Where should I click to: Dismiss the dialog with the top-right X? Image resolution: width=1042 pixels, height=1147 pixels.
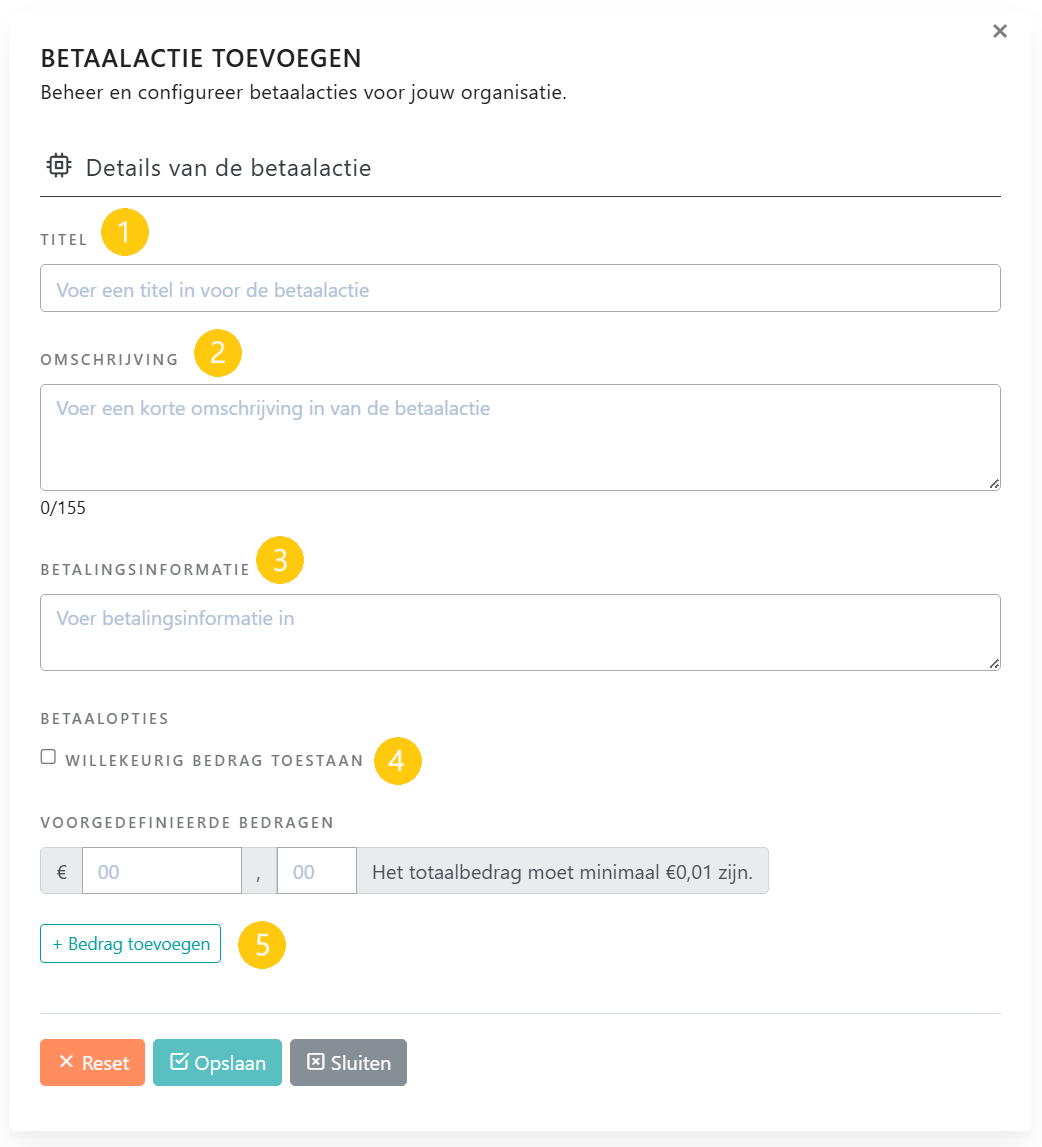999,30
